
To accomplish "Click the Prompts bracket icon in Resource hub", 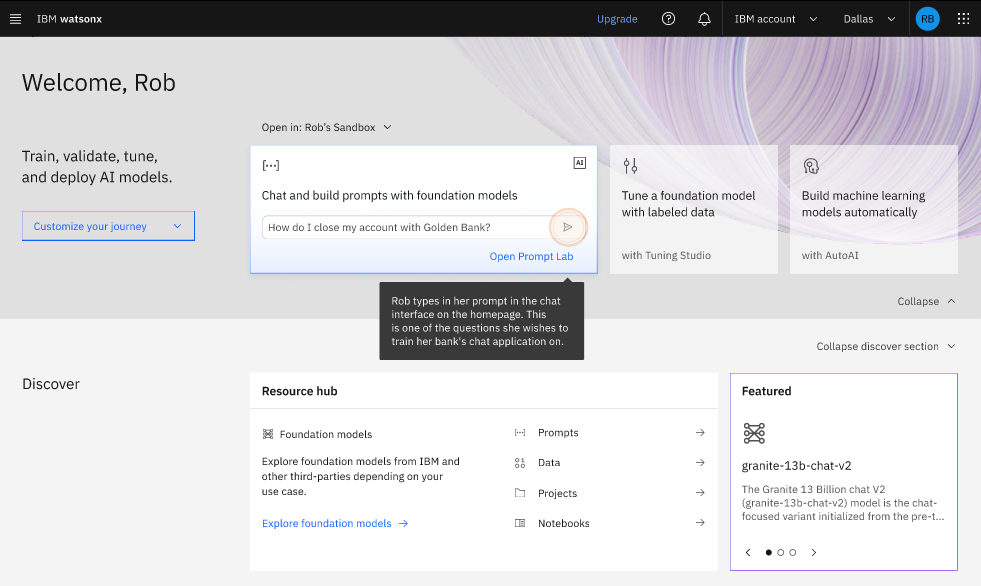I will pos(520,433).
